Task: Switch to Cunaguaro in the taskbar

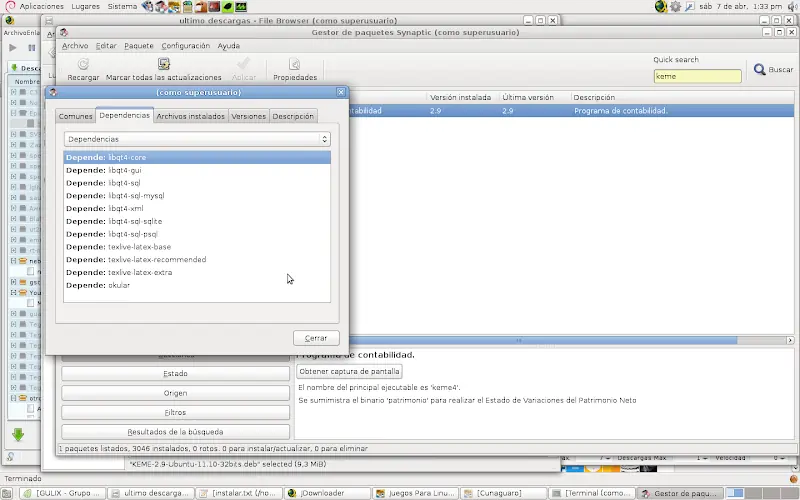Action: (x=504, y=493)
